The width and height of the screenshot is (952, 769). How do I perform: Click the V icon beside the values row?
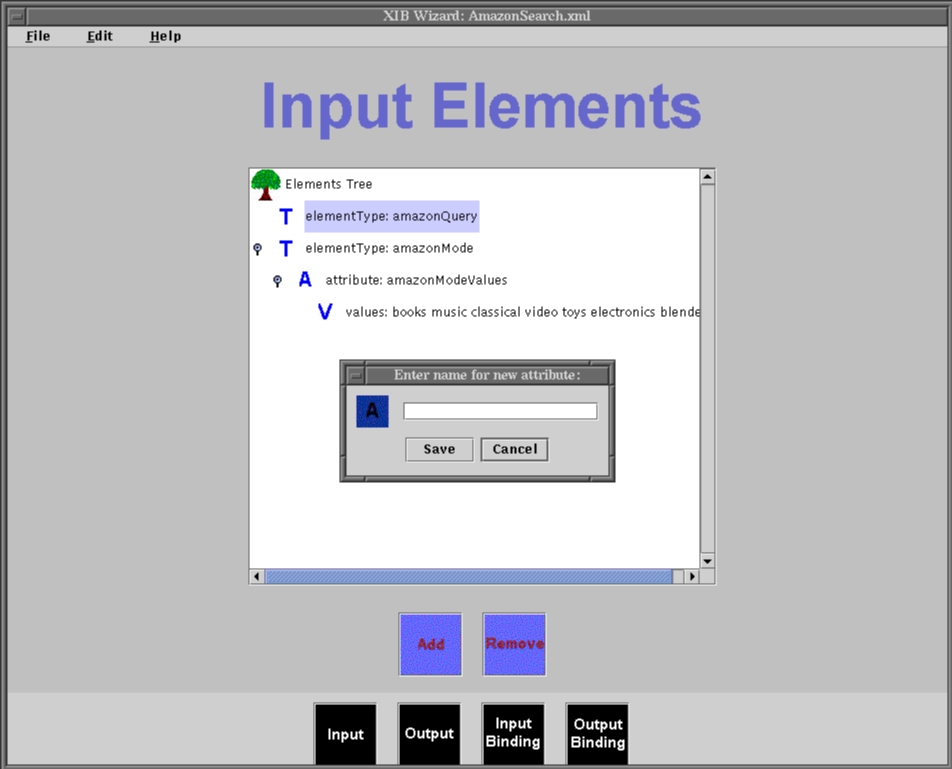325,312
